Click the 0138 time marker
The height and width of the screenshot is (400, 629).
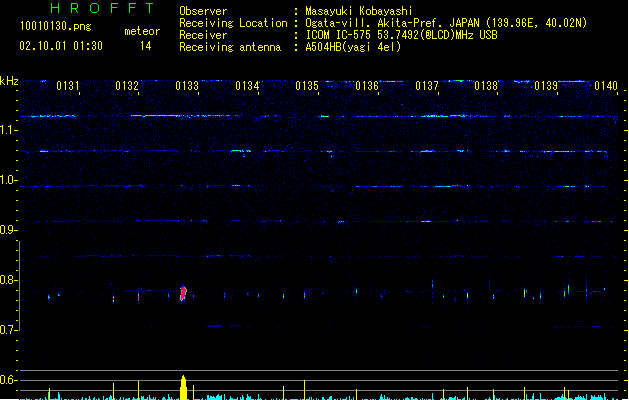[x=486, y=86]
